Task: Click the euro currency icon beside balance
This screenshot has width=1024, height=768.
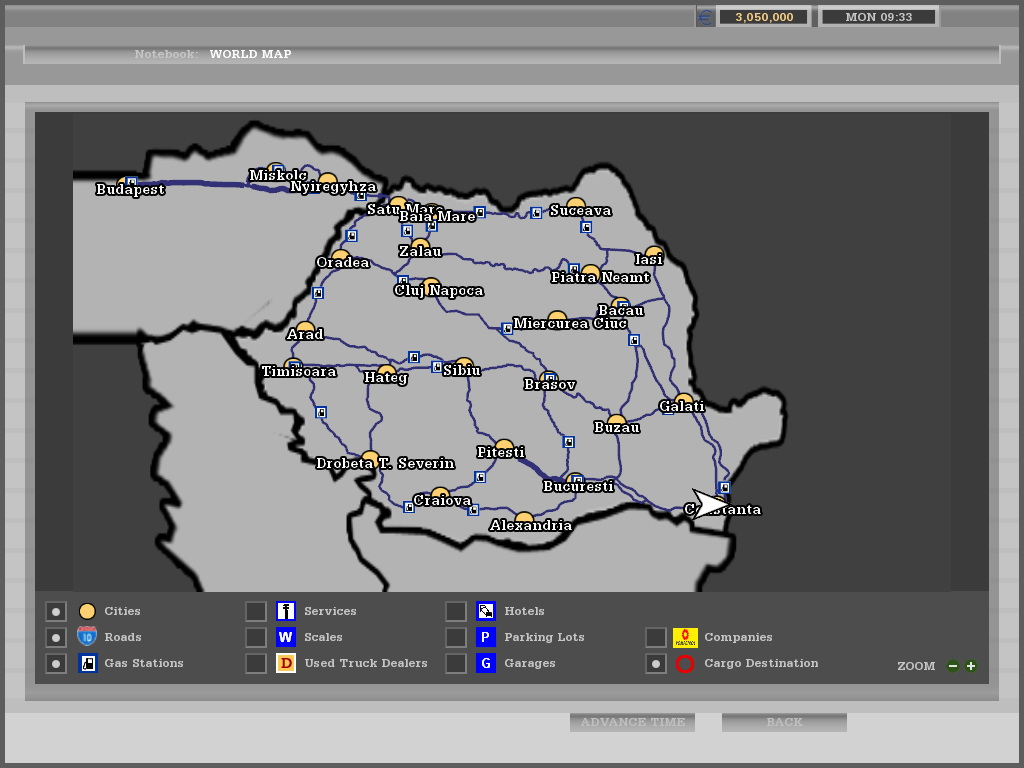Action: (705, 17)
